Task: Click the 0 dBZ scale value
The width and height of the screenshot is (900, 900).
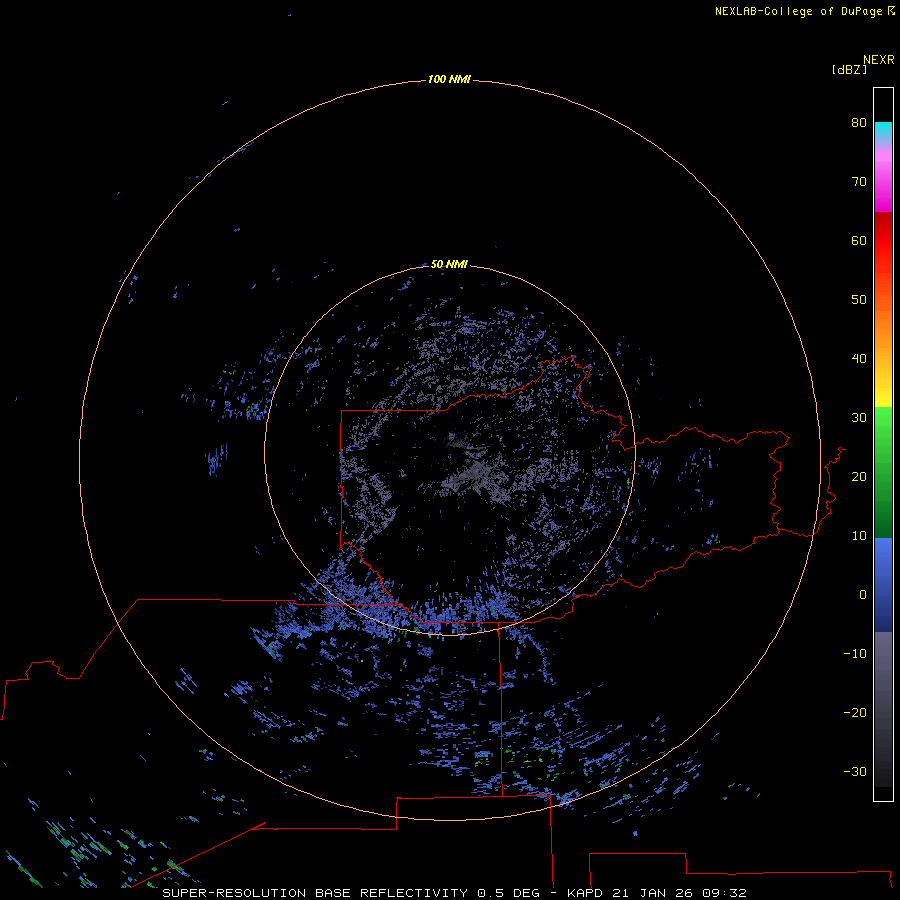Action: (x=863, y=595)
